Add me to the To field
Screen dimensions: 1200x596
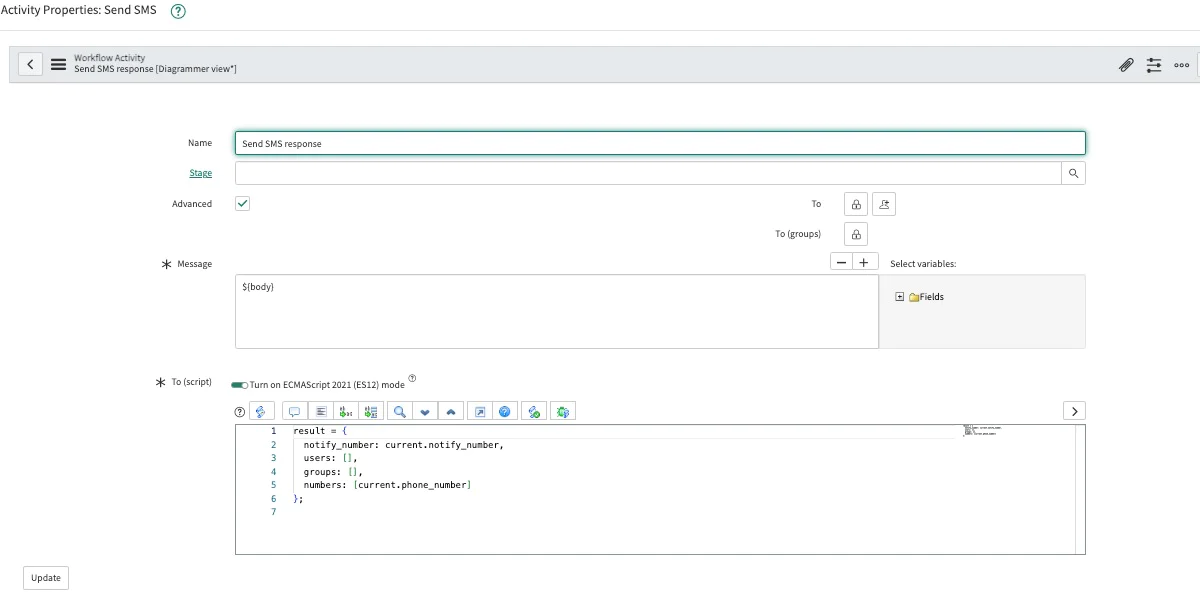click(x=884, y=204)
